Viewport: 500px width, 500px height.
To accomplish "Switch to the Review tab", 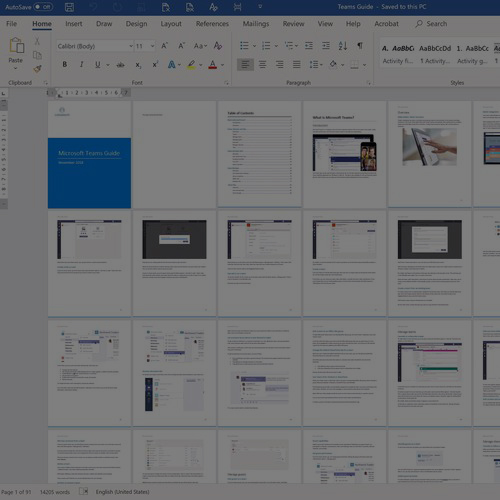I will [x=293, y=24].
